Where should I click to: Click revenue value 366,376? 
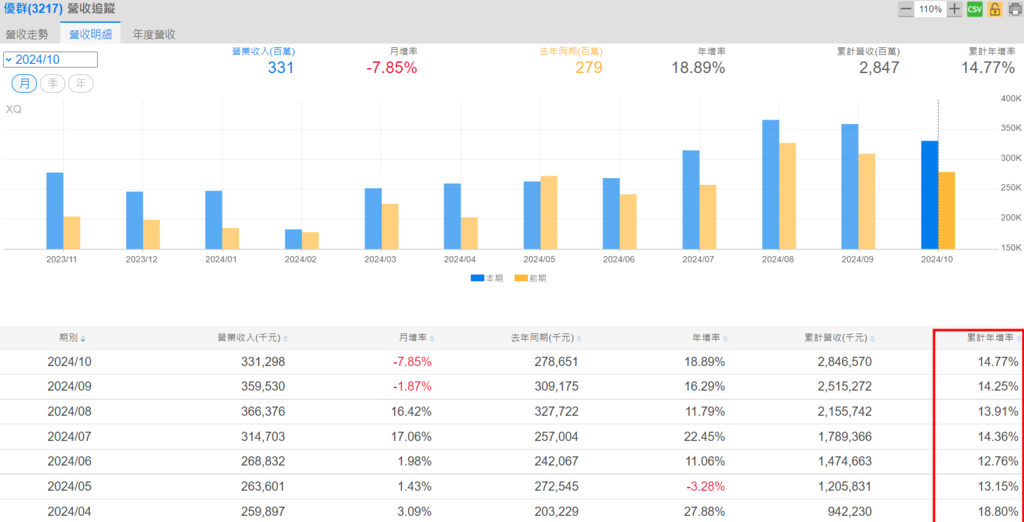261,412
